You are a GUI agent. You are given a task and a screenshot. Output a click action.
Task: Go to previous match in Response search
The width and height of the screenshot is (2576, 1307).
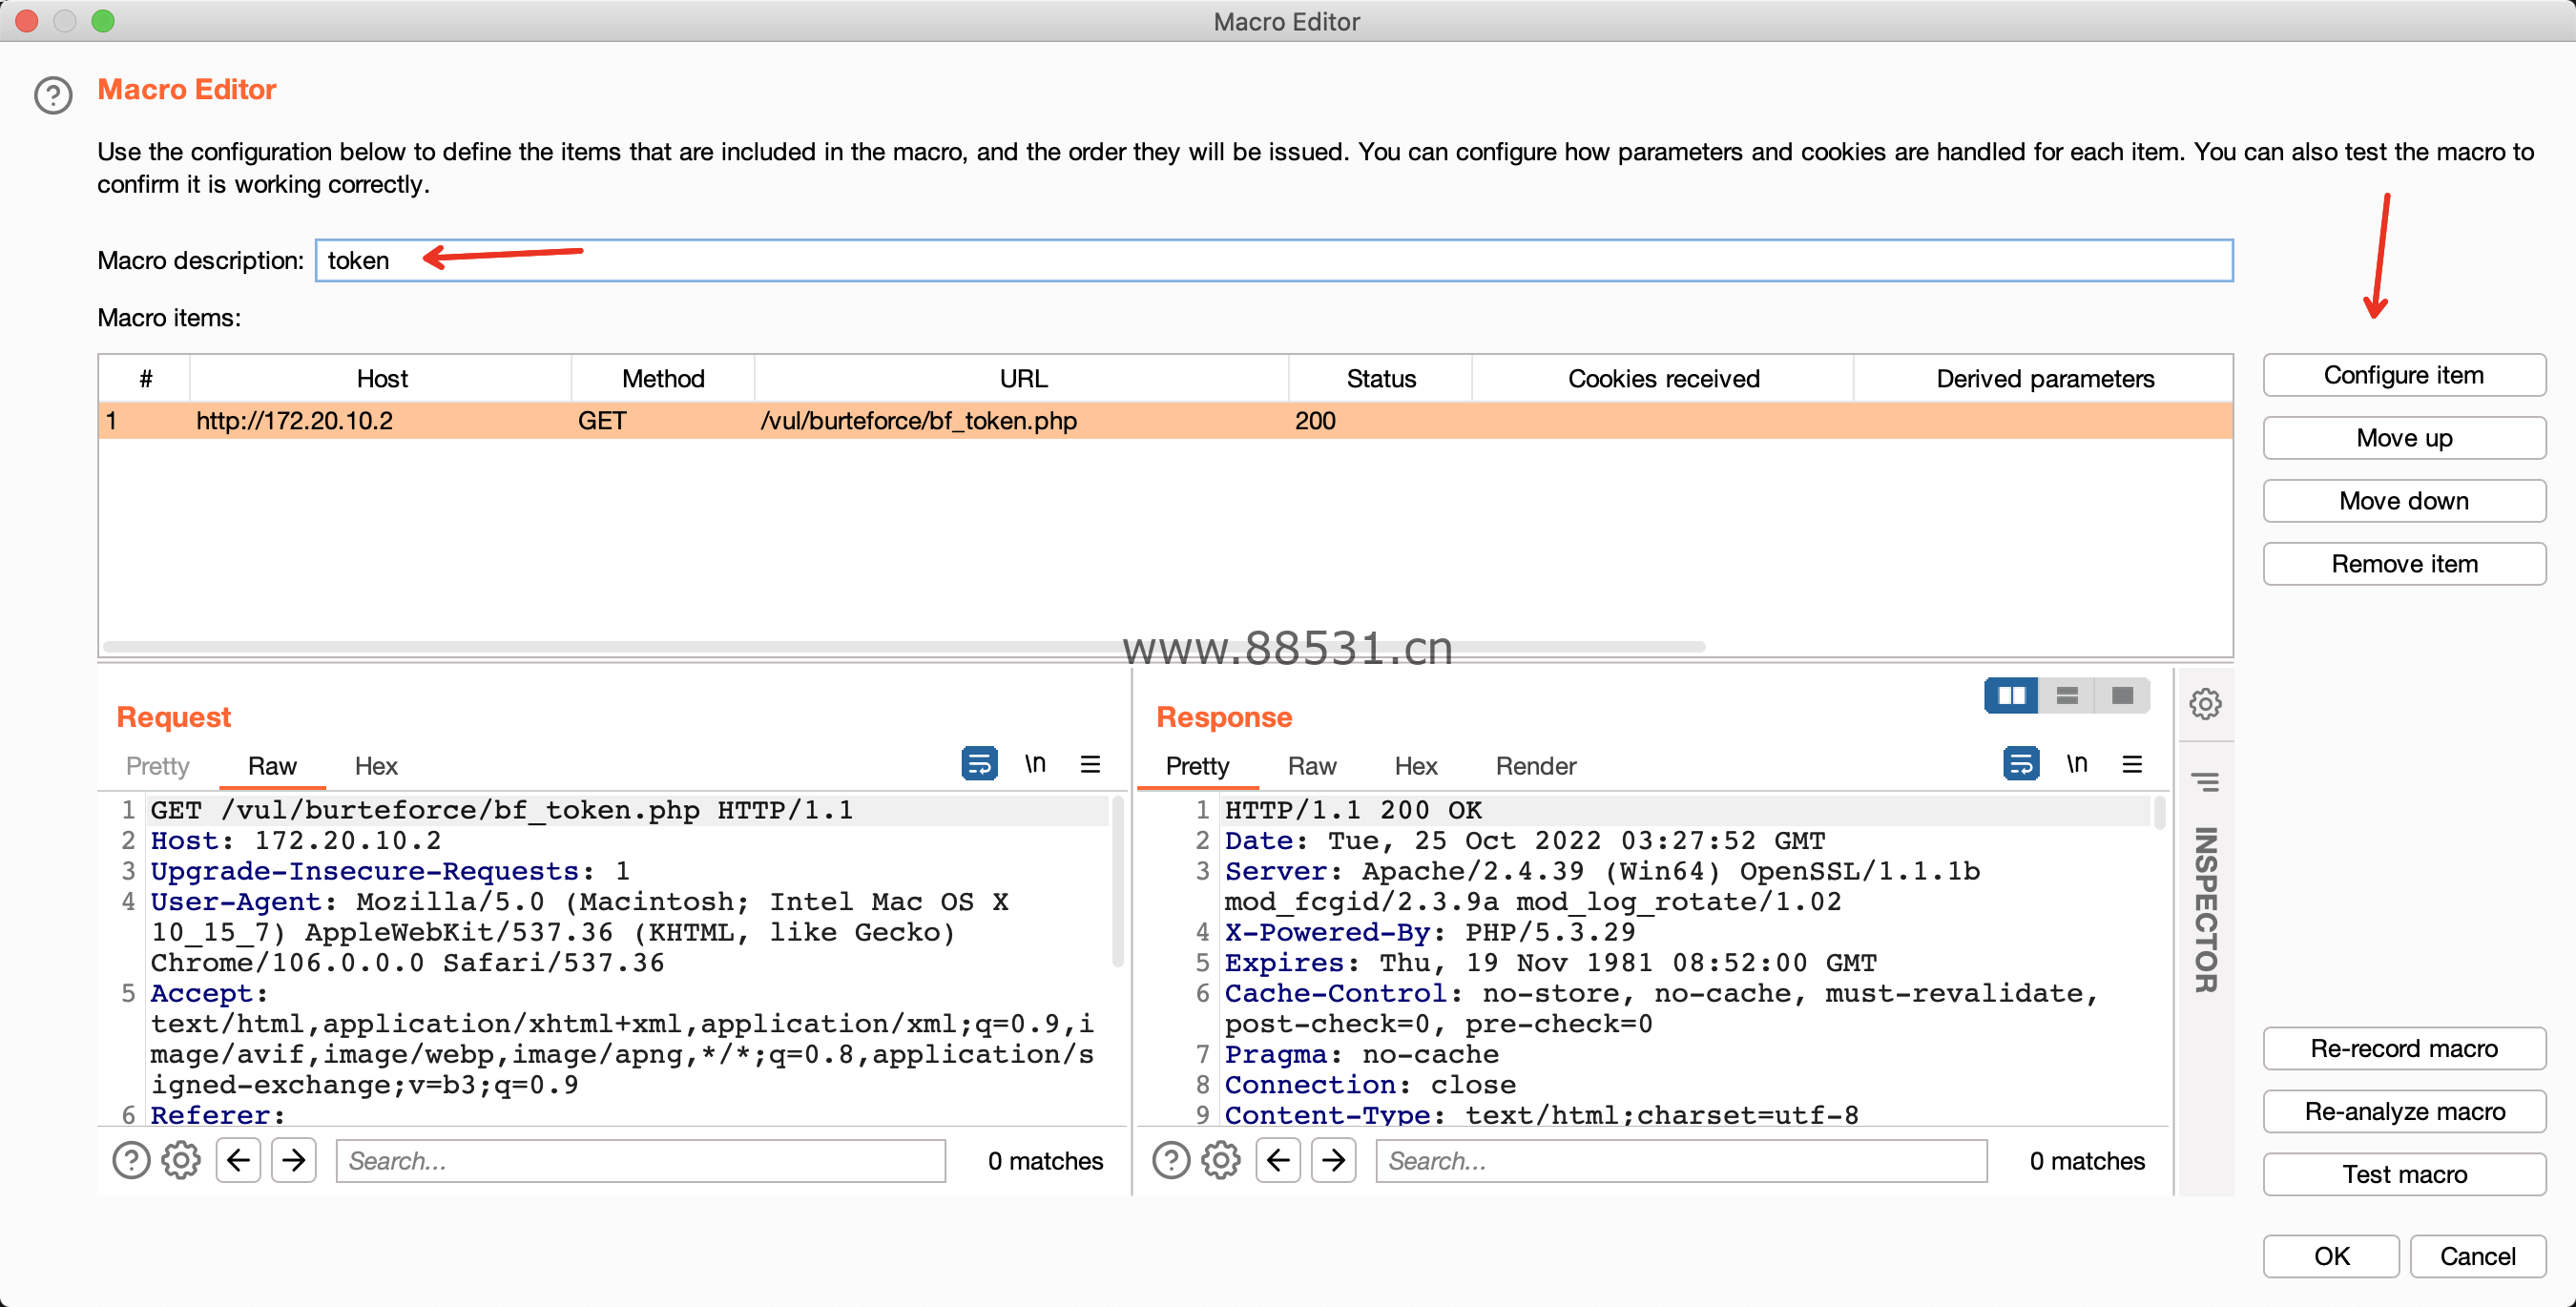click(1278, 1160)
